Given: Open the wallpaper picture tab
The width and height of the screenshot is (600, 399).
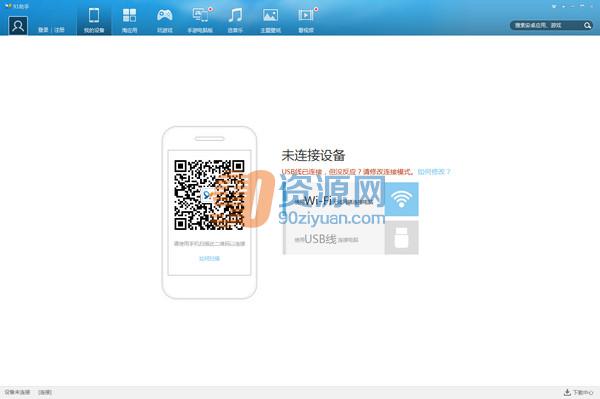Looking at the screenshot, I should click(271, 20).
